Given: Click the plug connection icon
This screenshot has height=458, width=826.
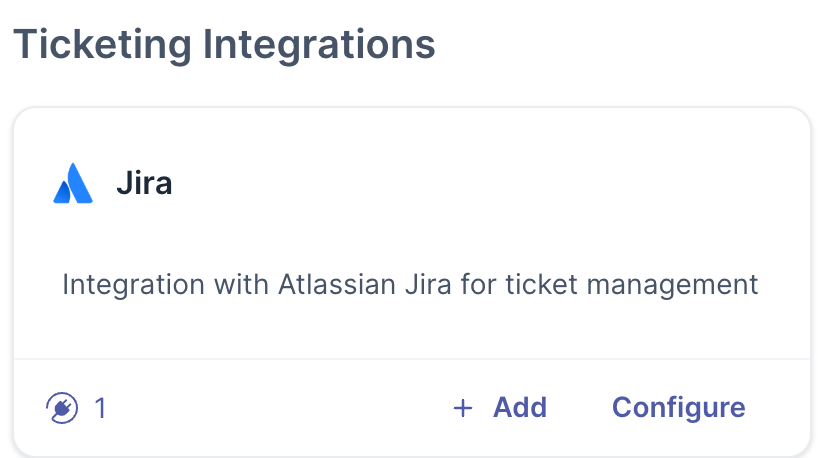Looking at the screenshot, I should pyautogui.click(x=62, y=408).
